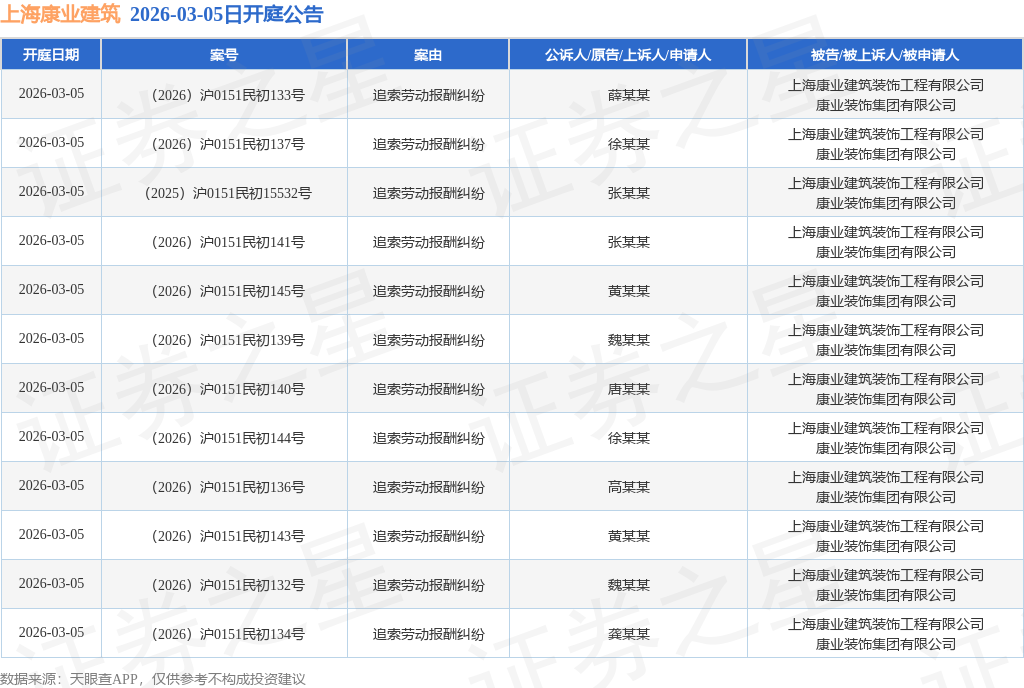Click plaintiff 张某某 in the 15532号 row
The height and width of the screenshot is (688, 1024).
[x=628, y=193]
